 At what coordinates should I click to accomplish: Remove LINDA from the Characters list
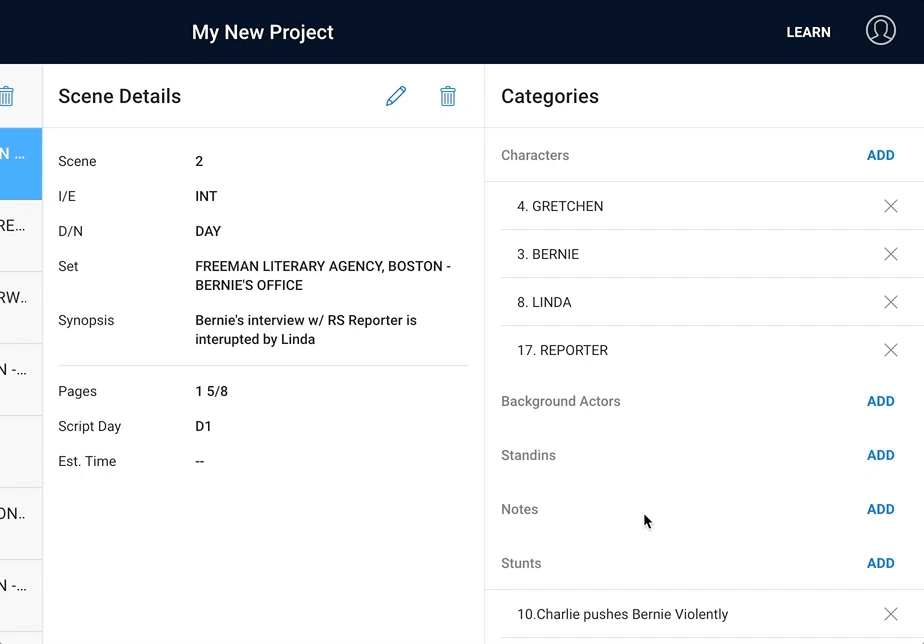[891, 302]
